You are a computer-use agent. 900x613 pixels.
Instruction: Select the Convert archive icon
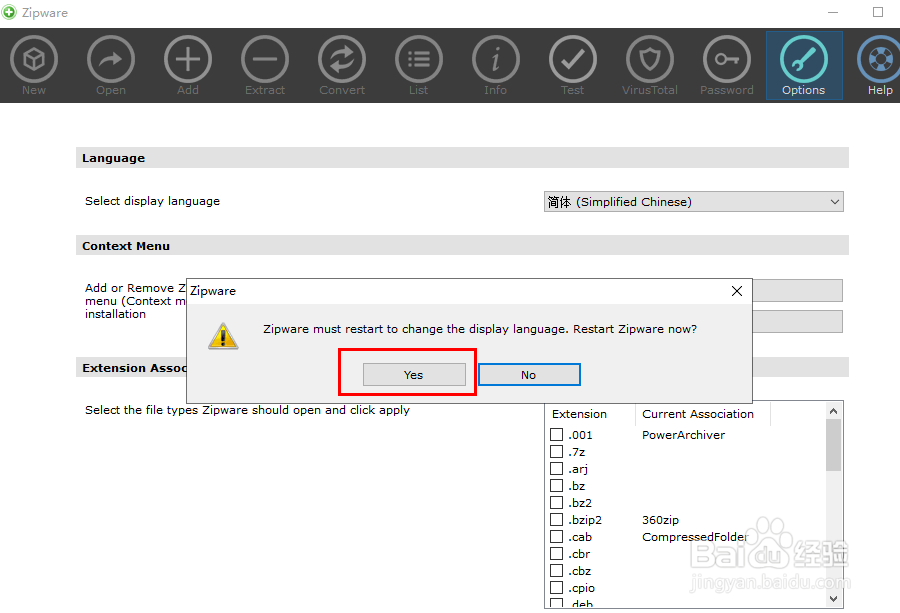(x=342, y=60)
